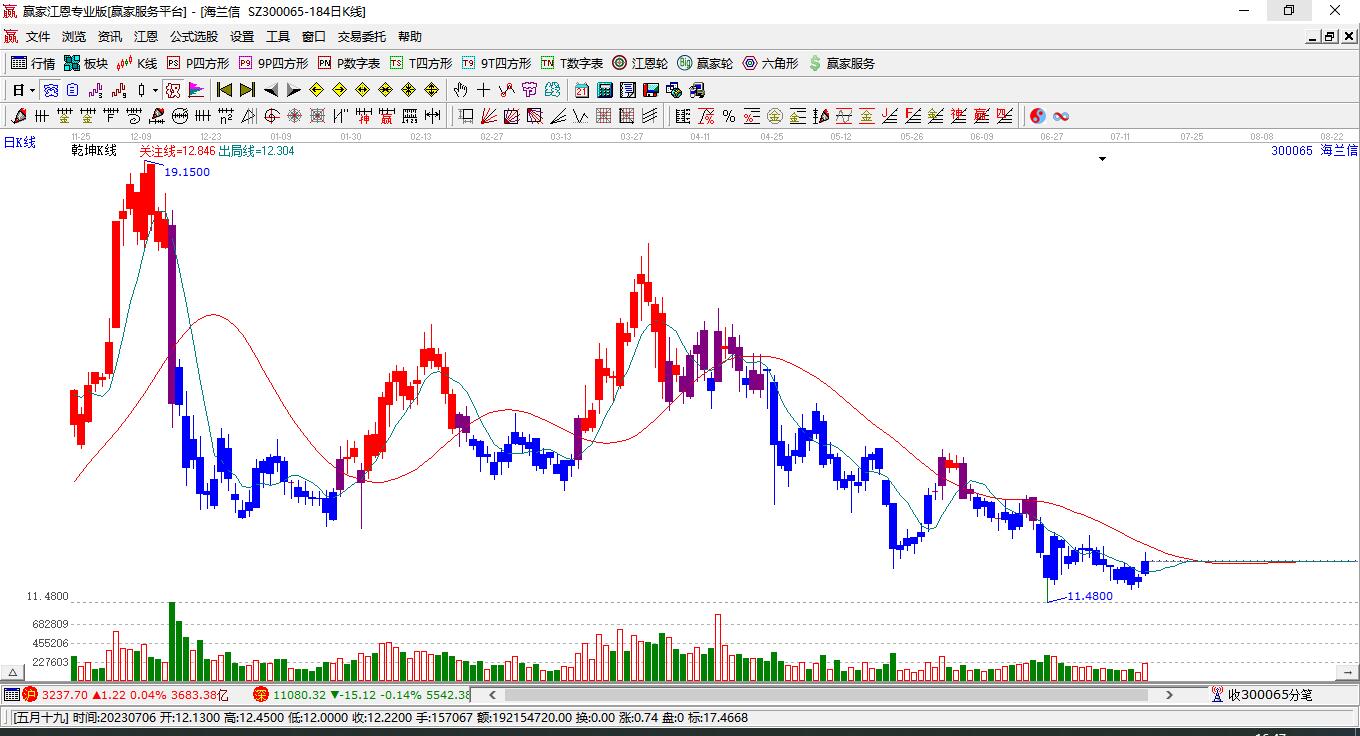The image size is (1360, 736).
Task: Select the red fan lines tool
Action: (489, 116)
